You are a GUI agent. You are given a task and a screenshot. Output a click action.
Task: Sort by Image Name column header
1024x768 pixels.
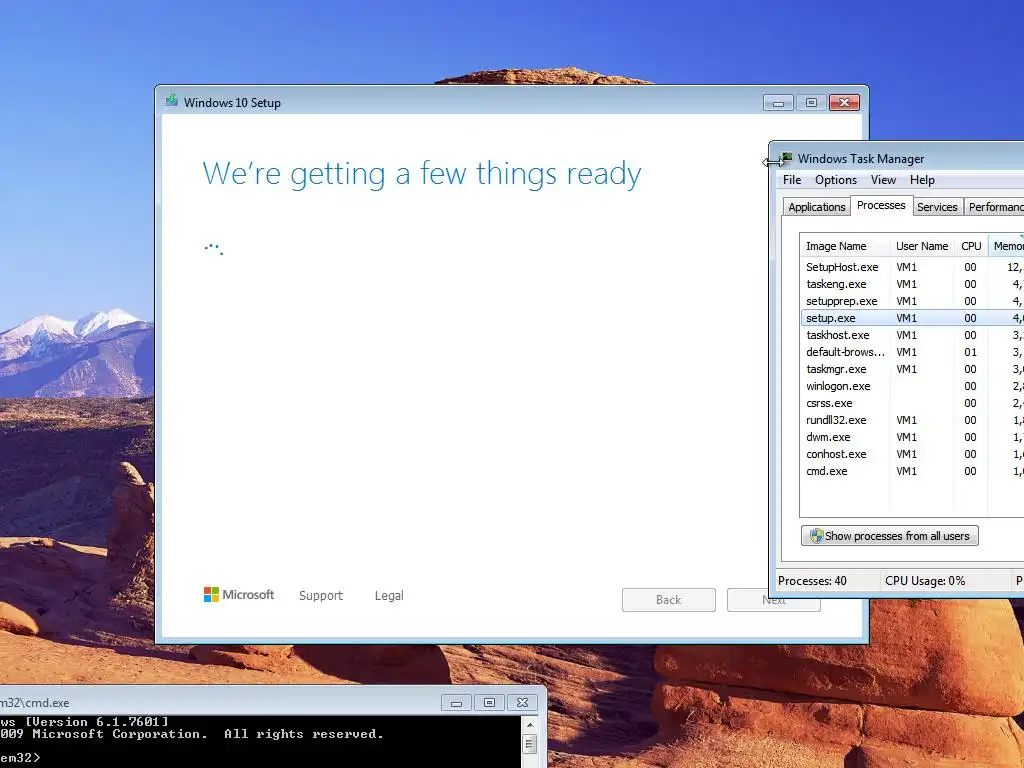[x=844, y=246]
